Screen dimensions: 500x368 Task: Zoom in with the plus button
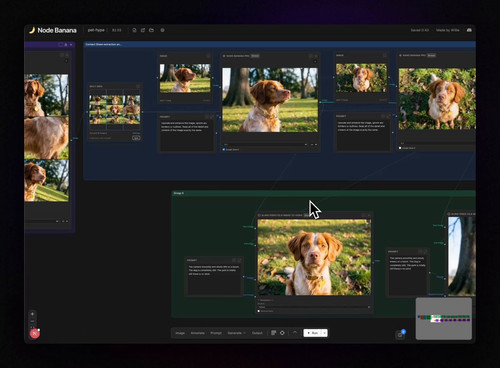click(x=32, y=314)
